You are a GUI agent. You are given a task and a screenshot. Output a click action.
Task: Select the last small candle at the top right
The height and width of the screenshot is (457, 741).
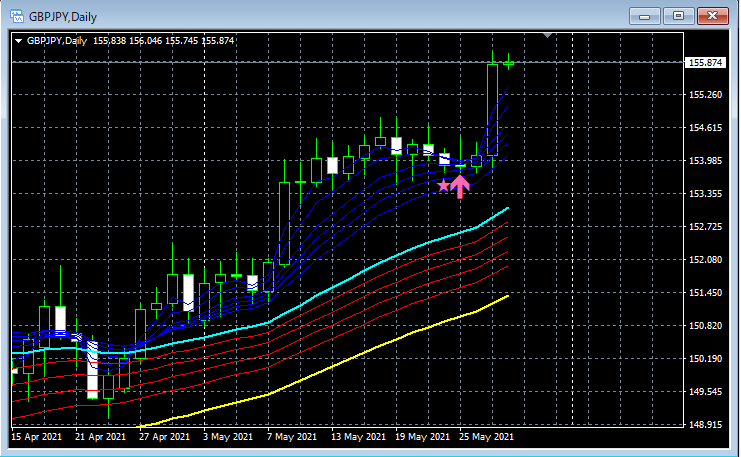508,63
